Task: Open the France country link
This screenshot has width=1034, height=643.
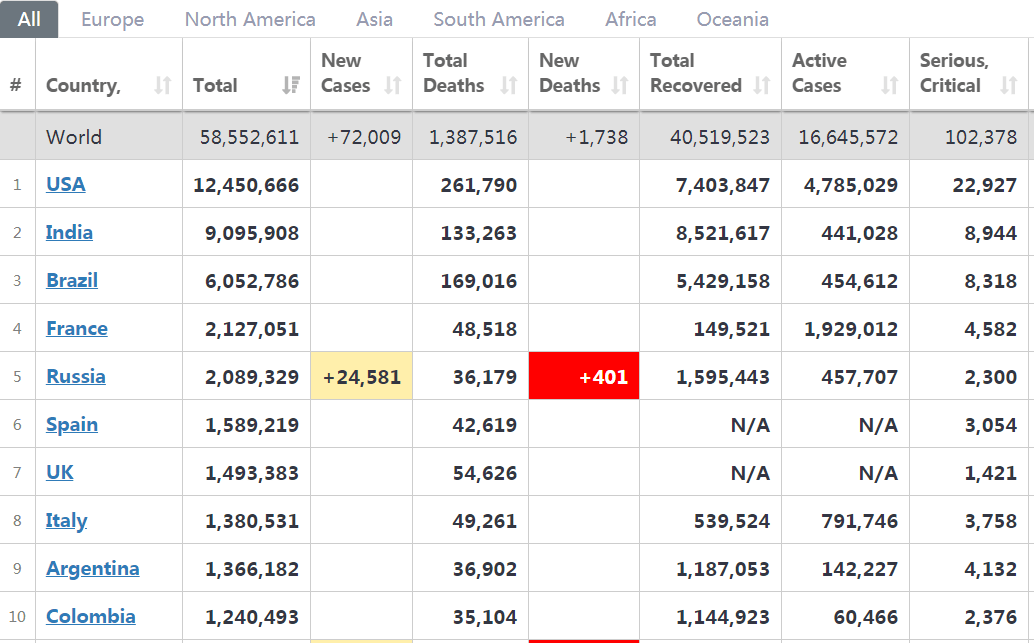Action: pos(76,328)
